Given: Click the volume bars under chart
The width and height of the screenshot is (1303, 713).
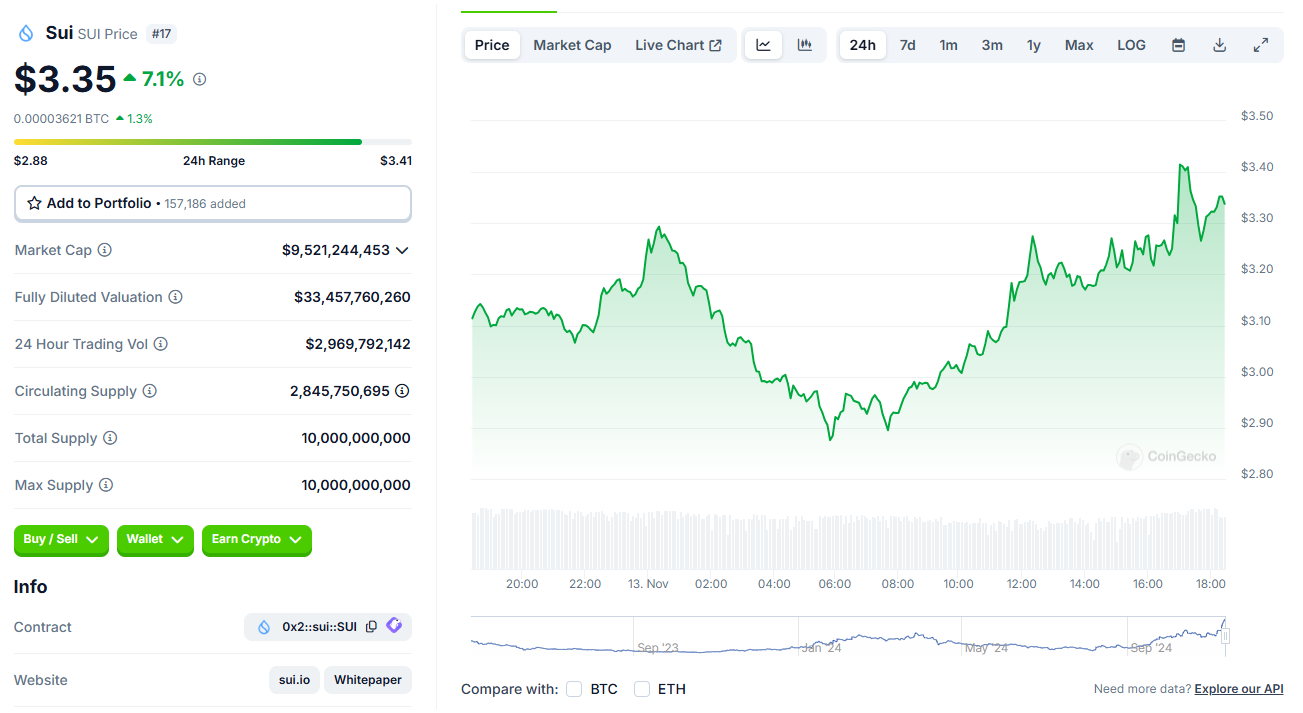Looking at the screenshot, I should (848, 538).
